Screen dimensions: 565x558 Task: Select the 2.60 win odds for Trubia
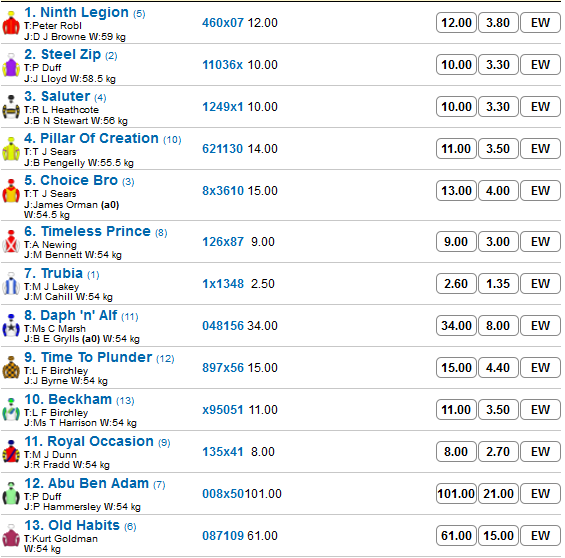456,284
